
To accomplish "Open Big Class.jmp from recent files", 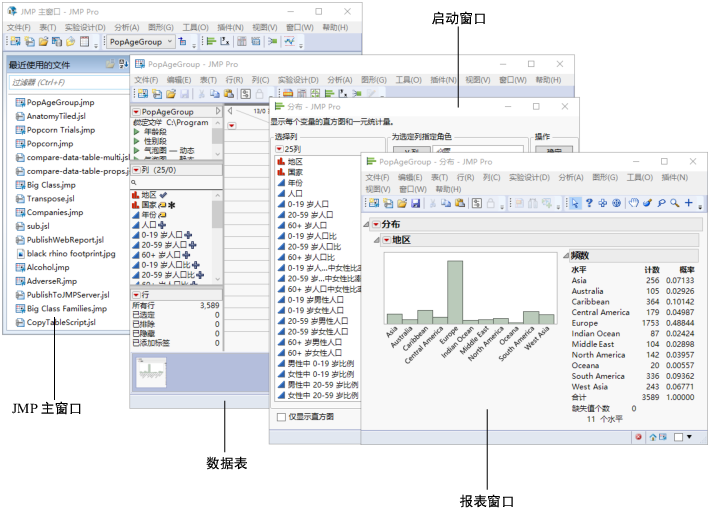I will point(51,185).
